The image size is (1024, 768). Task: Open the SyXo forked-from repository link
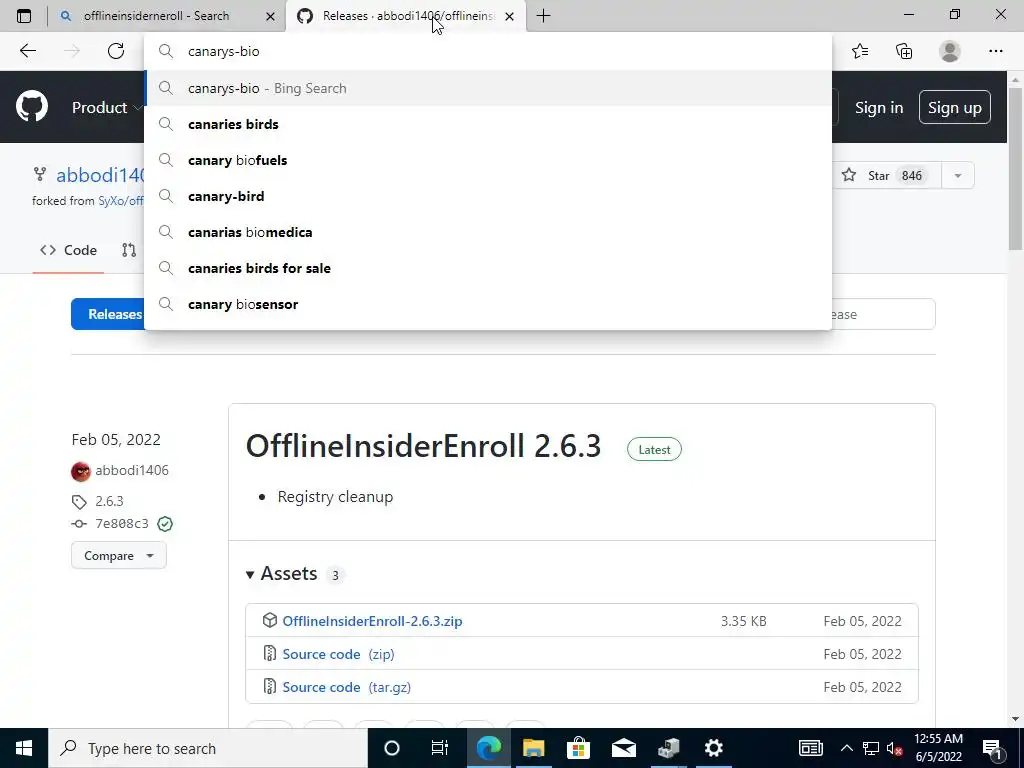pyautogui.click(x=120, y=200)
